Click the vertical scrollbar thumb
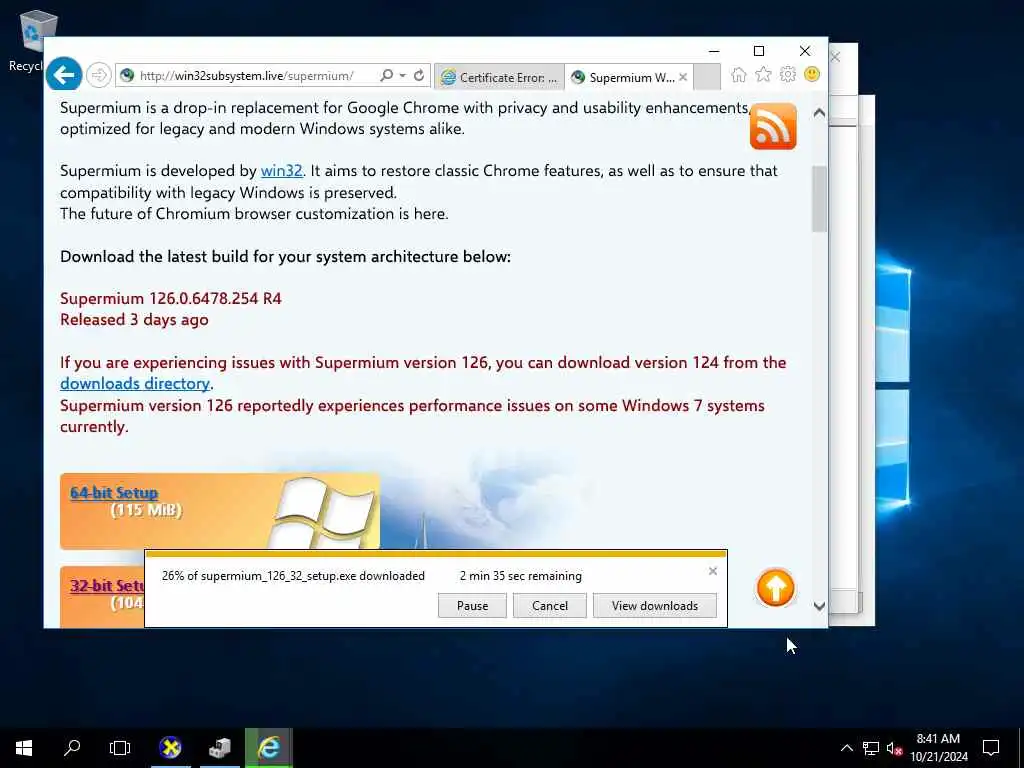The image size is (1024, 768). pyautogui.click(x=820, y=199)
